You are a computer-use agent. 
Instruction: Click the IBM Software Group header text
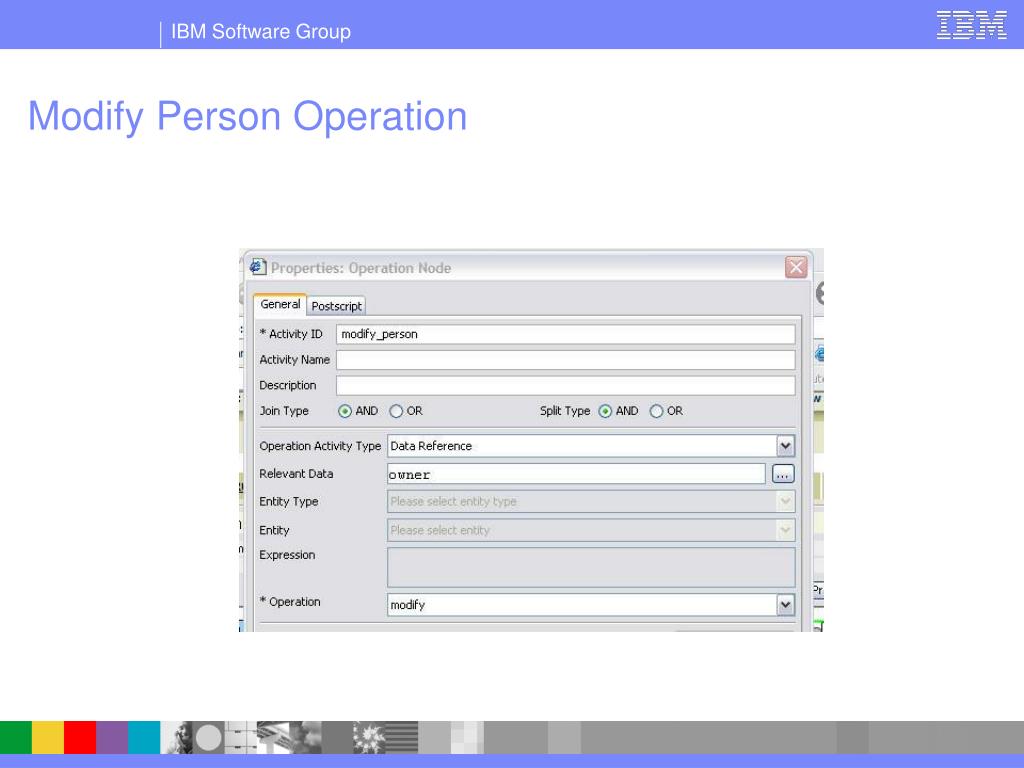261,31
